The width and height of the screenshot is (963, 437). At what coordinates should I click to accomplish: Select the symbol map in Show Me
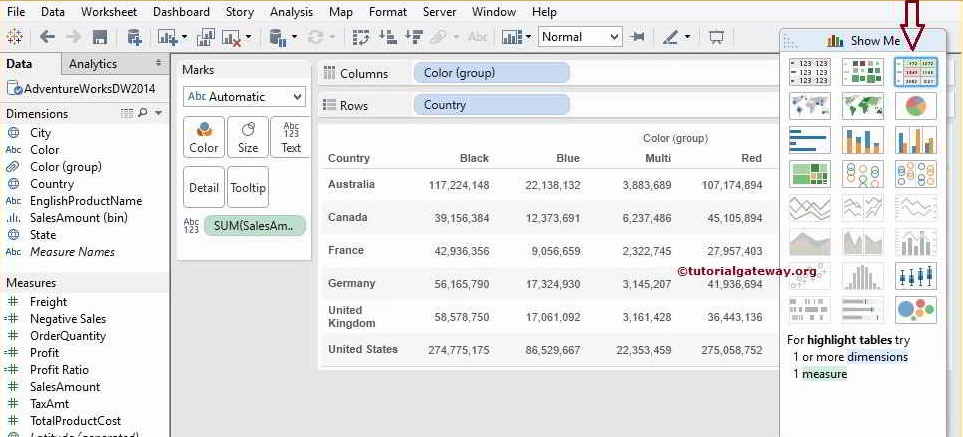click(809, 106)
